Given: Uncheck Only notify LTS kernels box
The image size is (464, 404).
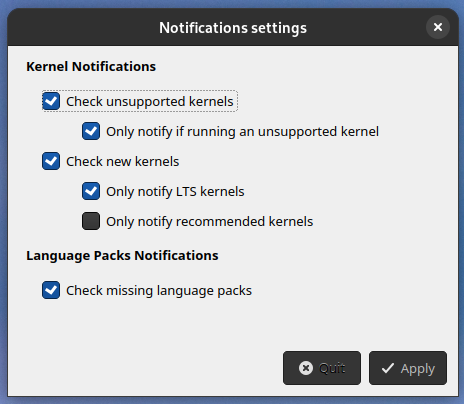Looking at the screenshot, I should coord(91,191).
